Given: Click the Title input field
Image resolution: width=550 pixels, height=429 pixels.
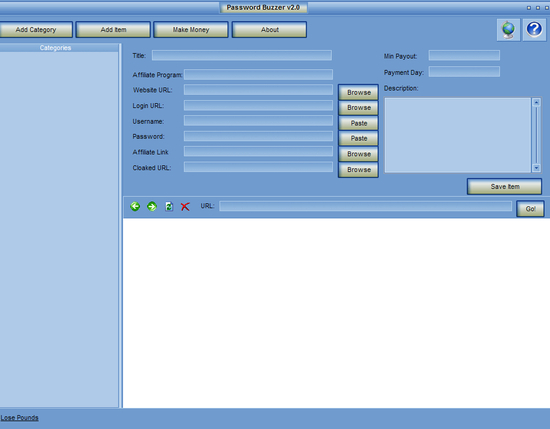Looking at the screenshot, I should tap(242, 55).
